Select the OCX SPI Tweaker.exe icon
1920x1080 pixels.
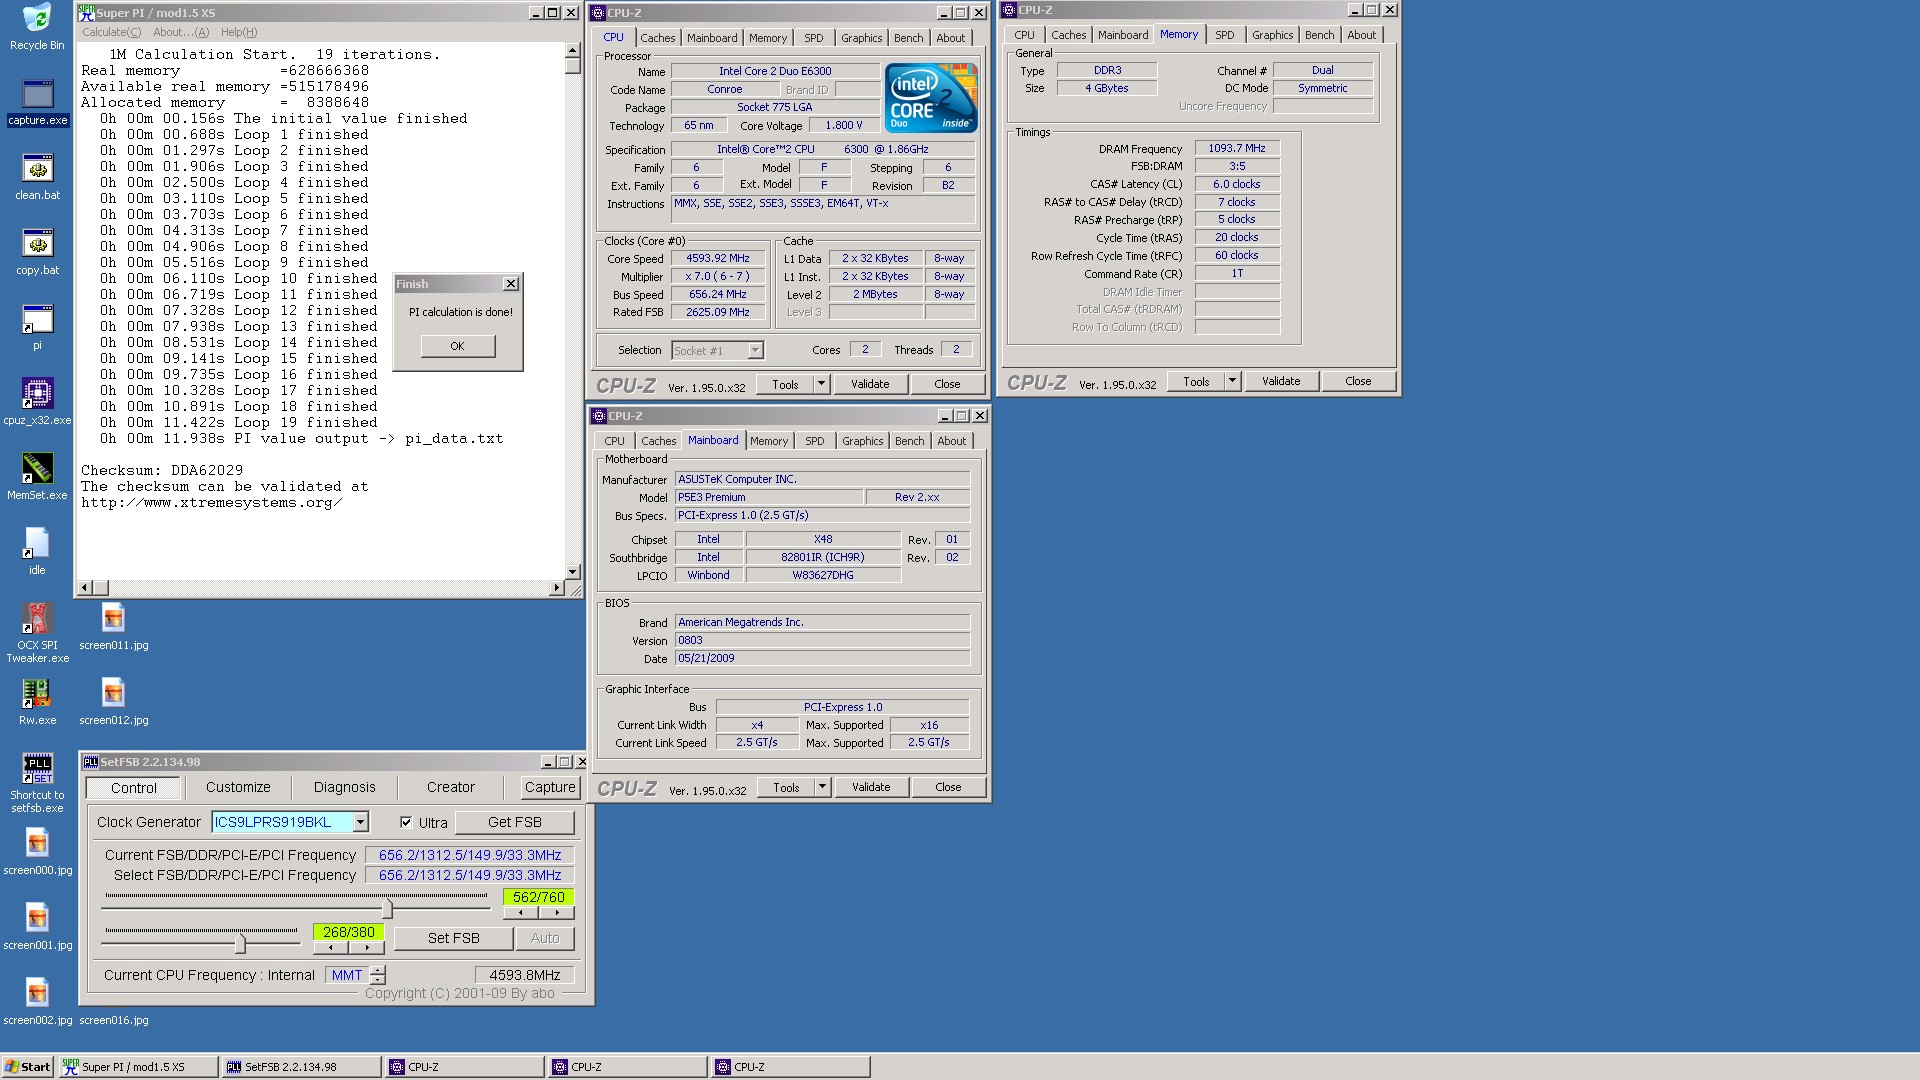37,633
